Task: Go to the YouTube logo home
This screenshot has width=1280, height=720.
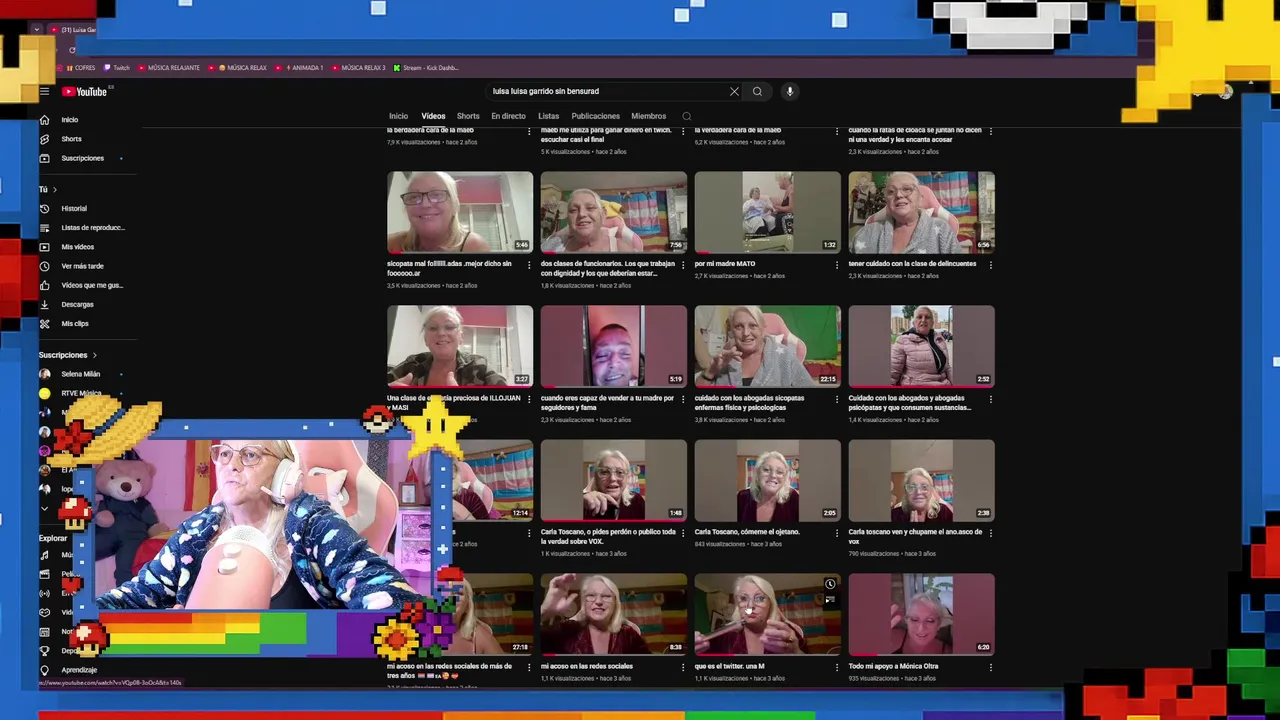Action: (85, 91)
